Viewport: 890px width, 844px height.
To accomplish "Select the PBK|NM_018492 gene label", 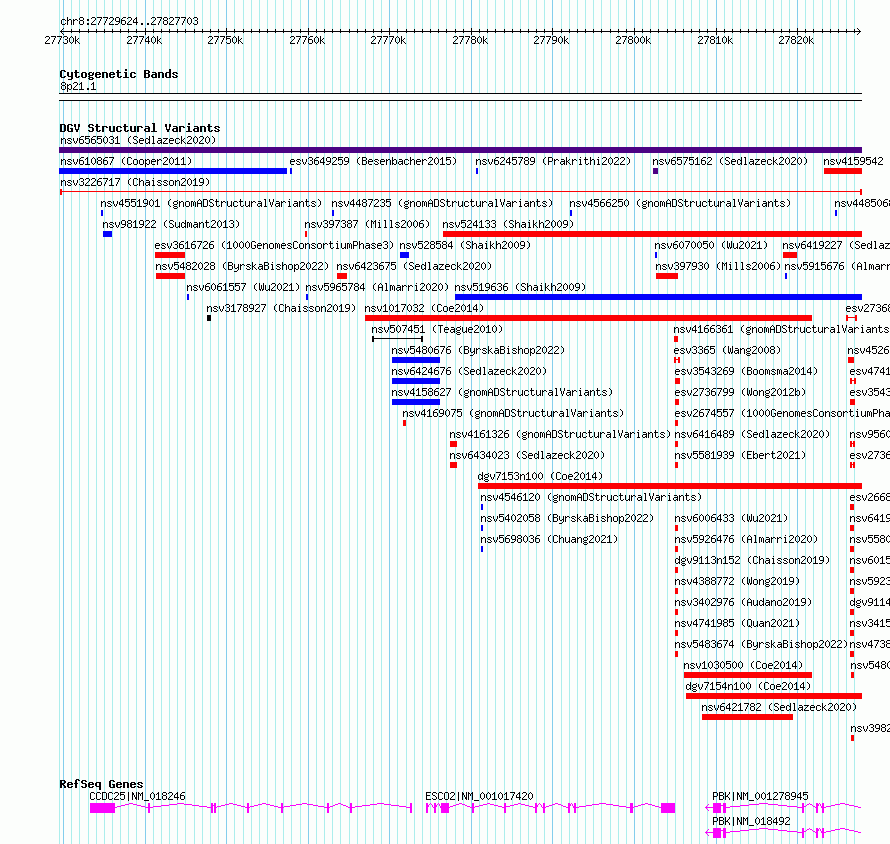I will [x=751, y=821].
